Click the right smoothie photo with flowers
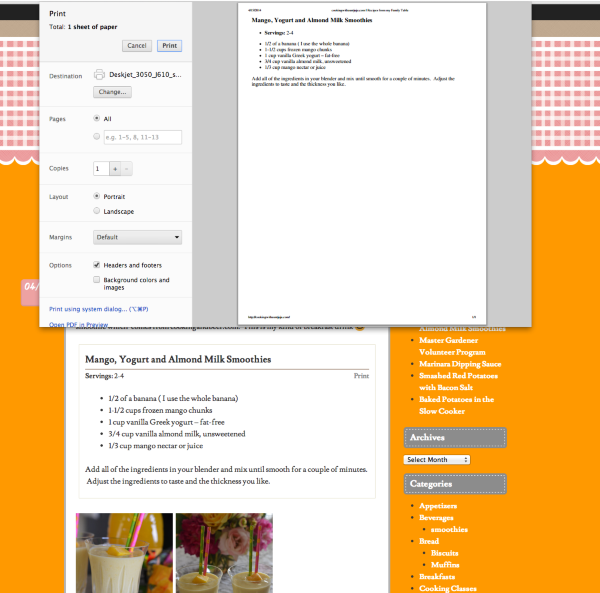 (224, 553)
